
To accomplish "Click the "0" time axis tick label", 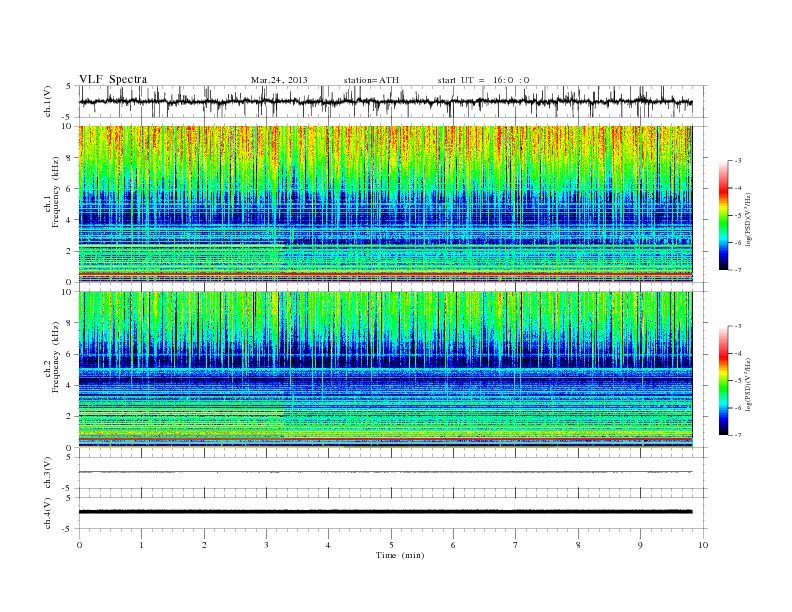I will click(79, 545).
